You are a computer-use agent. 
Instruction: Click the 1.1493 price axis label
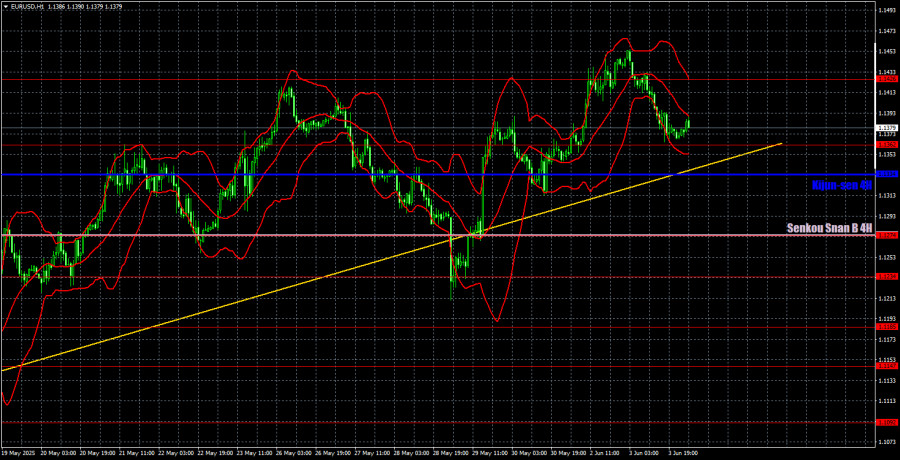point(887,10)
